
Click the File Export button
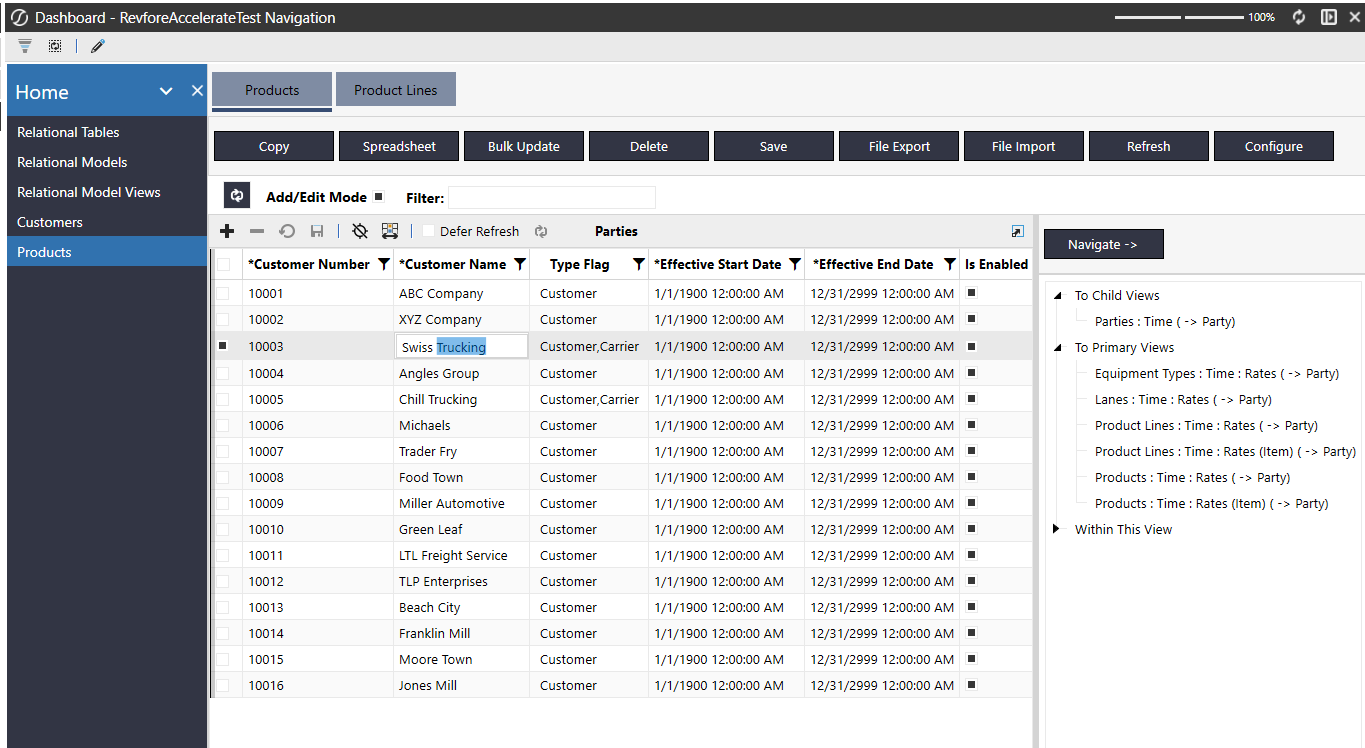[x=899, y=146]
